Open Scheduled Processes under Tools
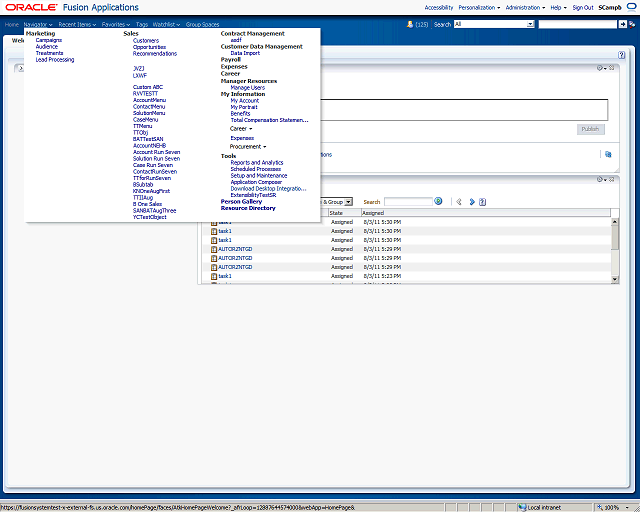 click(x=256, y=169)
